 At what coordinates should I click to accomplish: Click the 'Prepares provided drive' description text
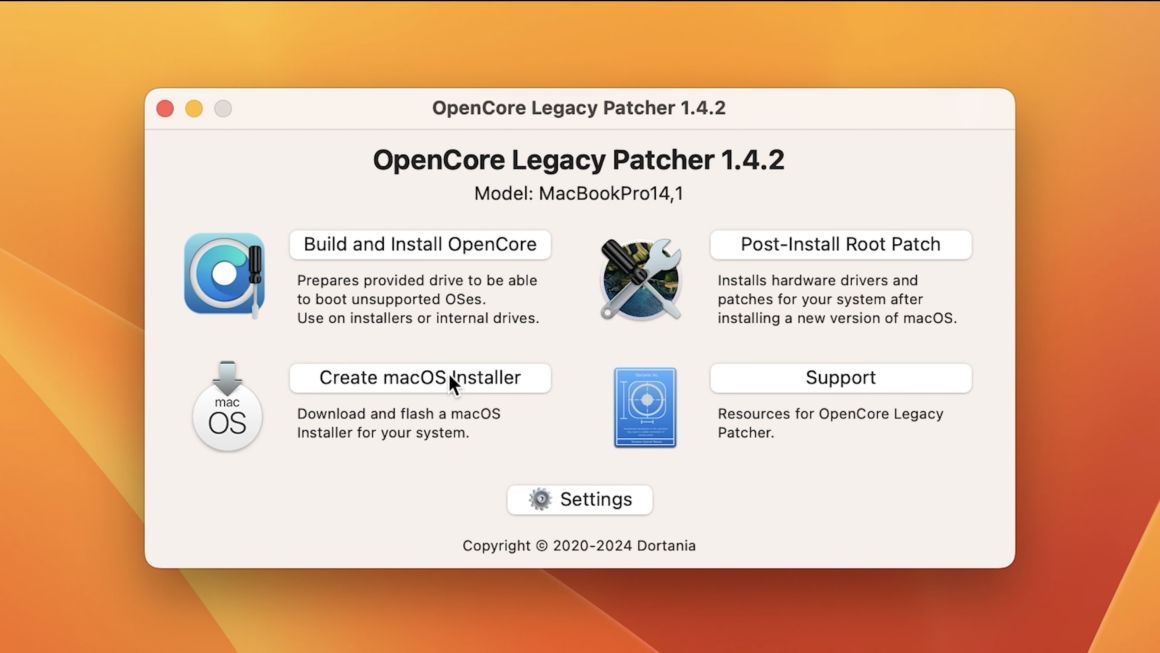click(418, 300)
